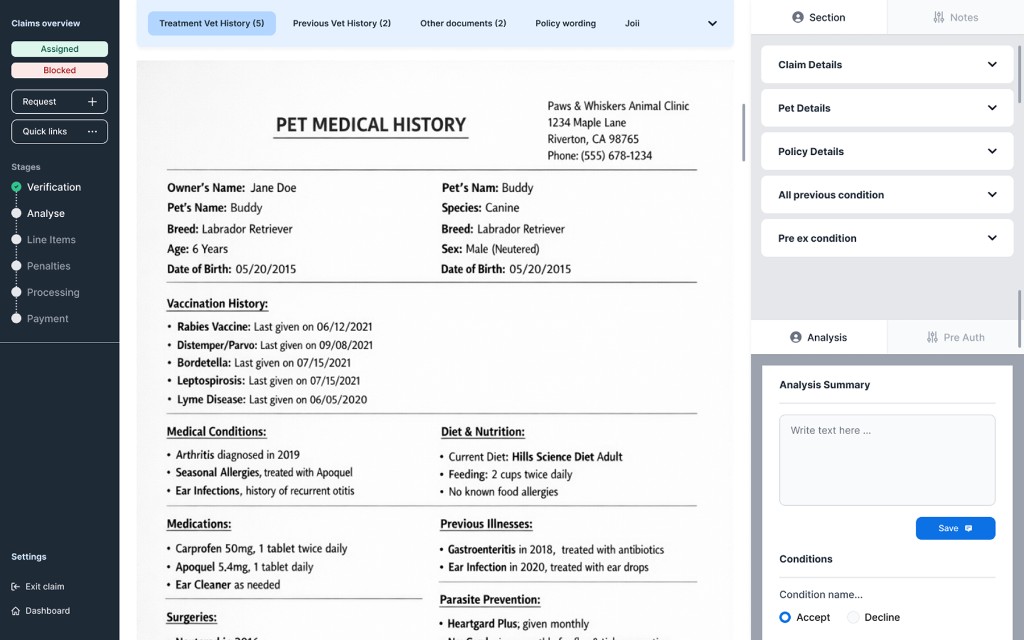Click the Line Items stage dot
The height and width of the screenshot is (640, 1024).
16,240
